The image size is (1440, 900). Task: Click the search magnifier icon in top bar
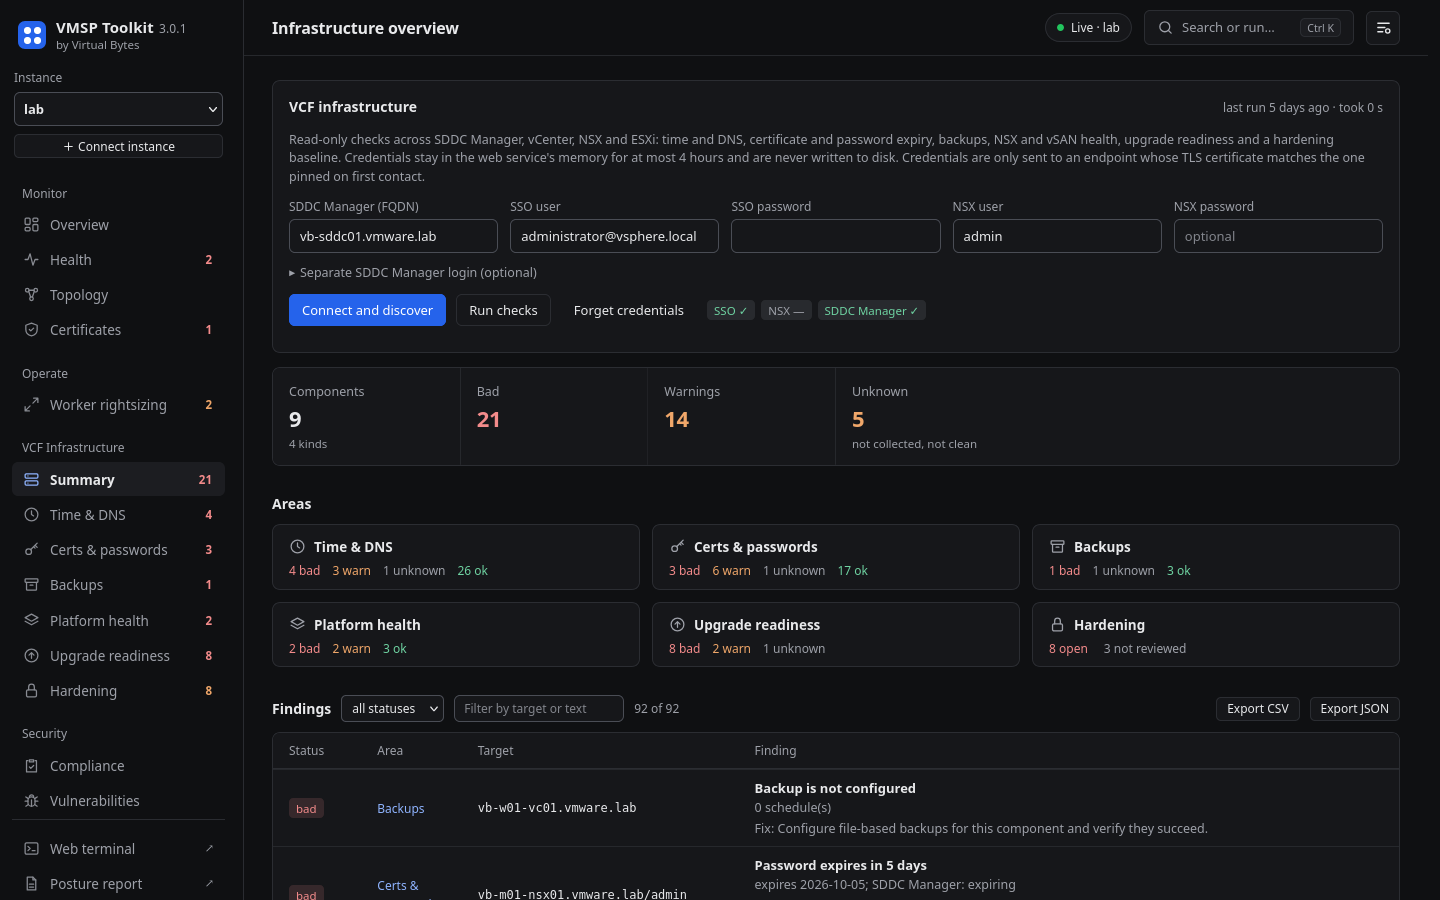1165,28
